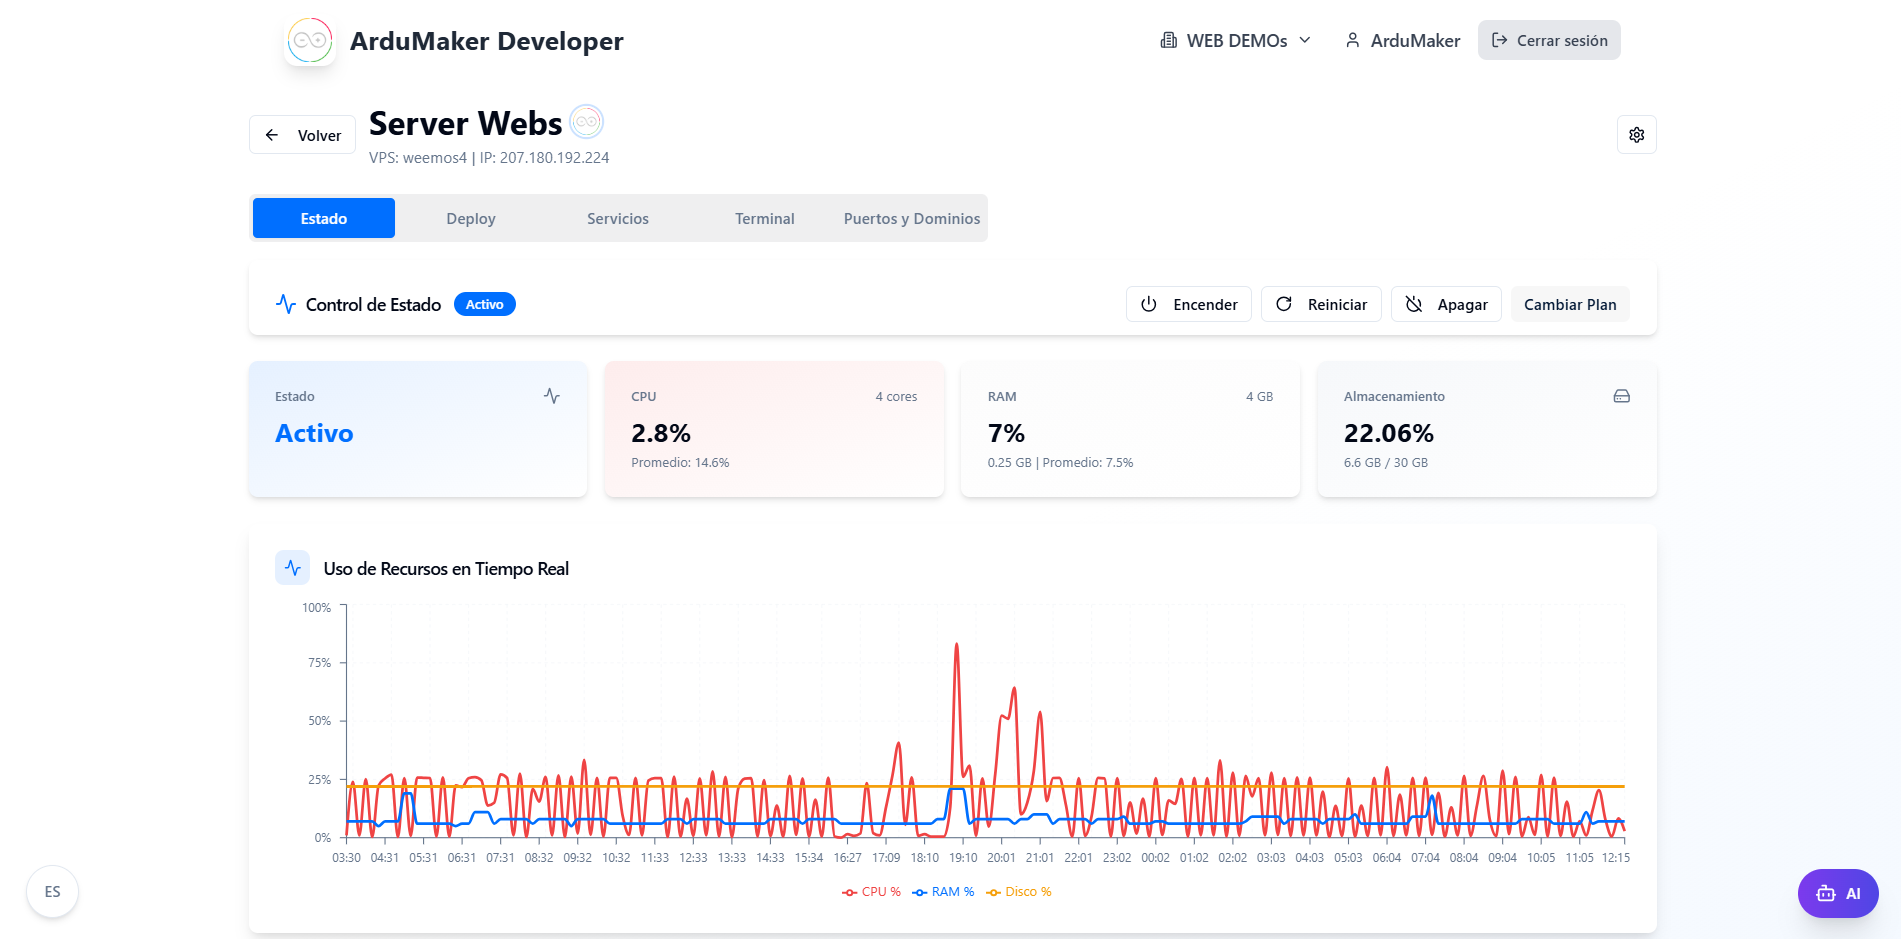Click the 0.25 GB RAM average text
1901x939 pixels.
[1060, 463]
